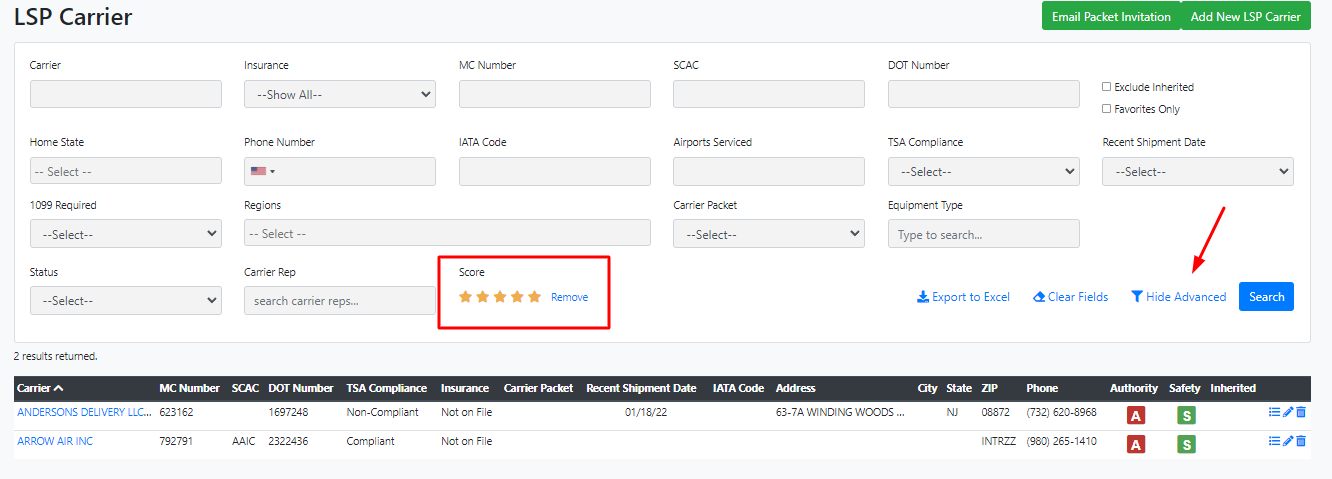The height and width of the screenshot is (479, 1332).
Task: Click the DOT number 2322436
Action: 288,441
